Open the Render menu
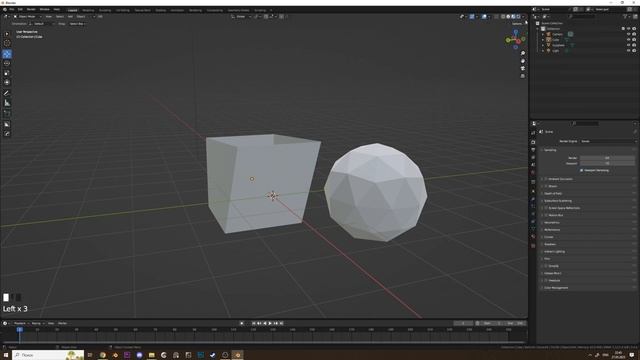Screen dimensions: 640x360 coord(31,9)
